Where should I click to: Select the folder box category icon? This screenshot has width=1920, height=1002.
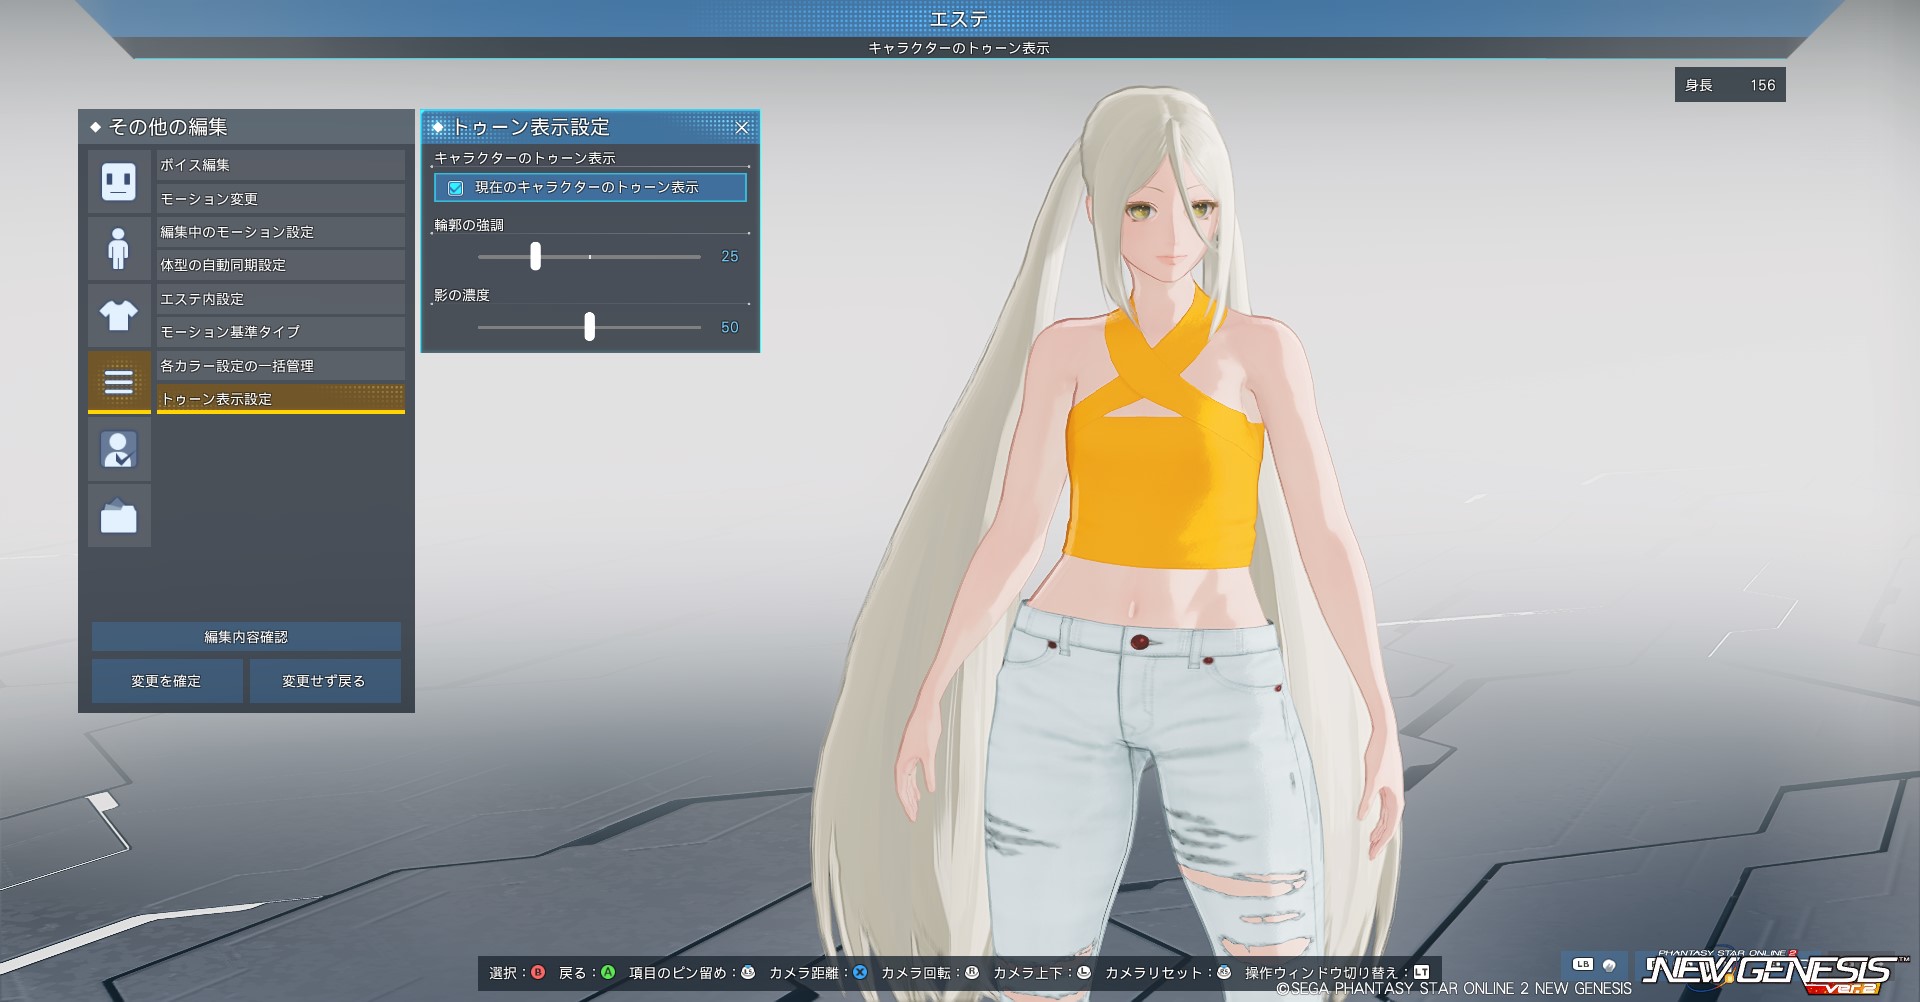coord(119,516)
